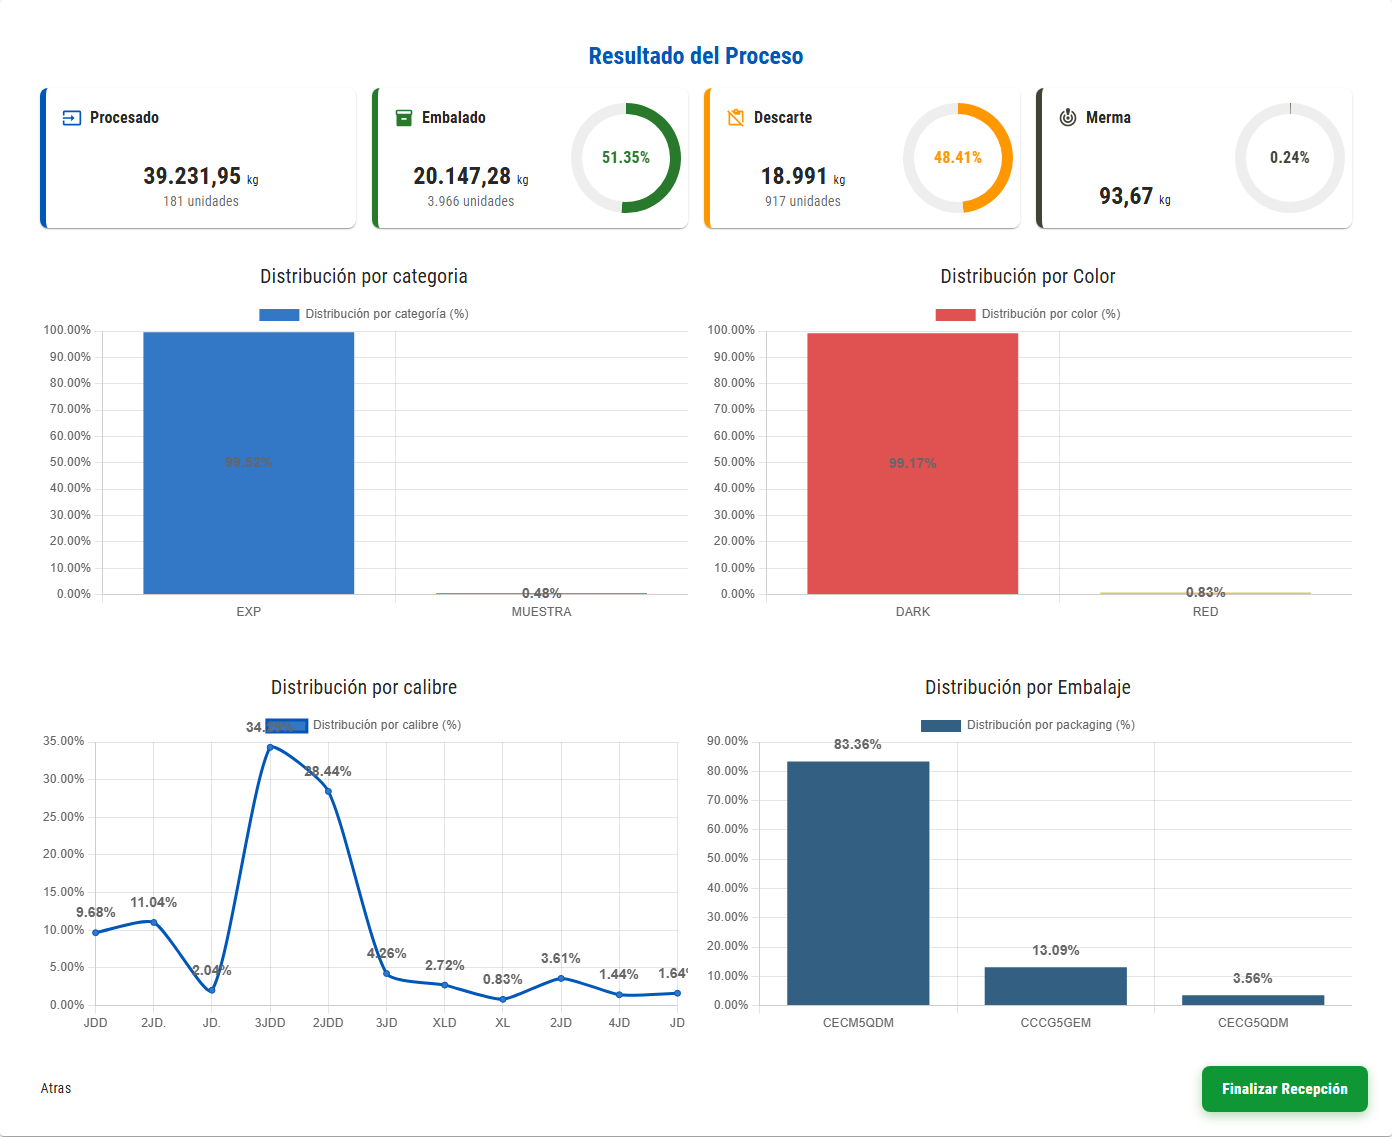
Task: Click the orange Descarte icon
Action: click(x=736, y=118)
